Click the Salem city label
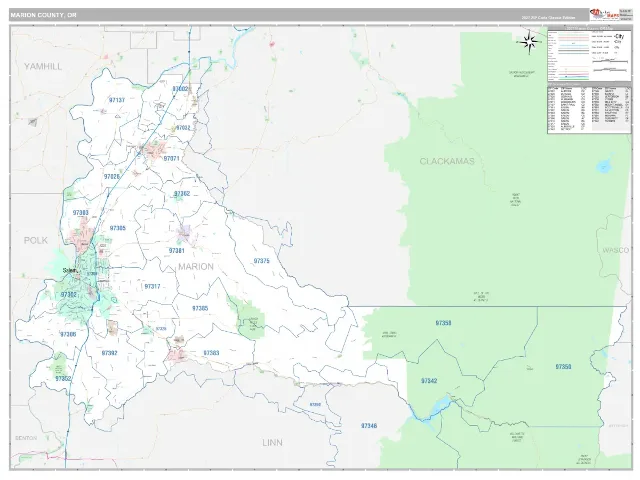Image resolution: width=640 pixels, height=480 pixels. [69, 270]
